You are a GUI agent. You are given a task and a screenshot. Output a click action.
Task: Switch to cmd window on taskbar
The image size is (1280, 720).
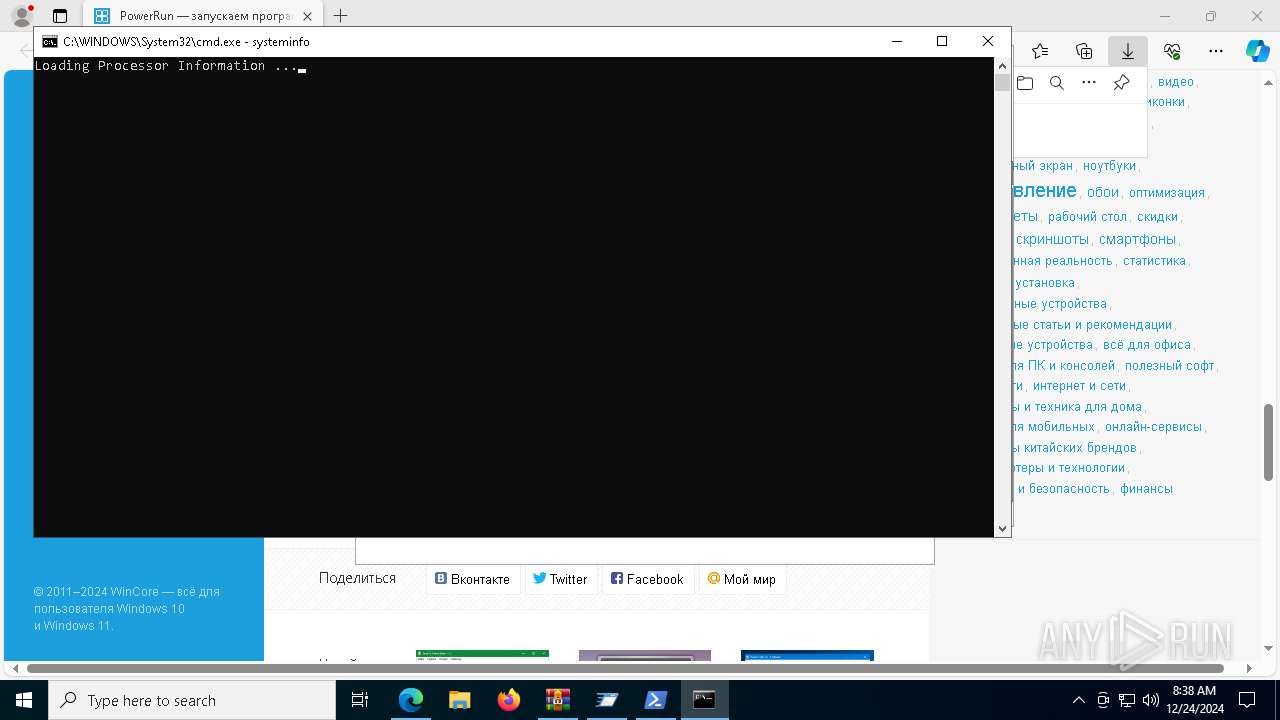click(704, 700)
